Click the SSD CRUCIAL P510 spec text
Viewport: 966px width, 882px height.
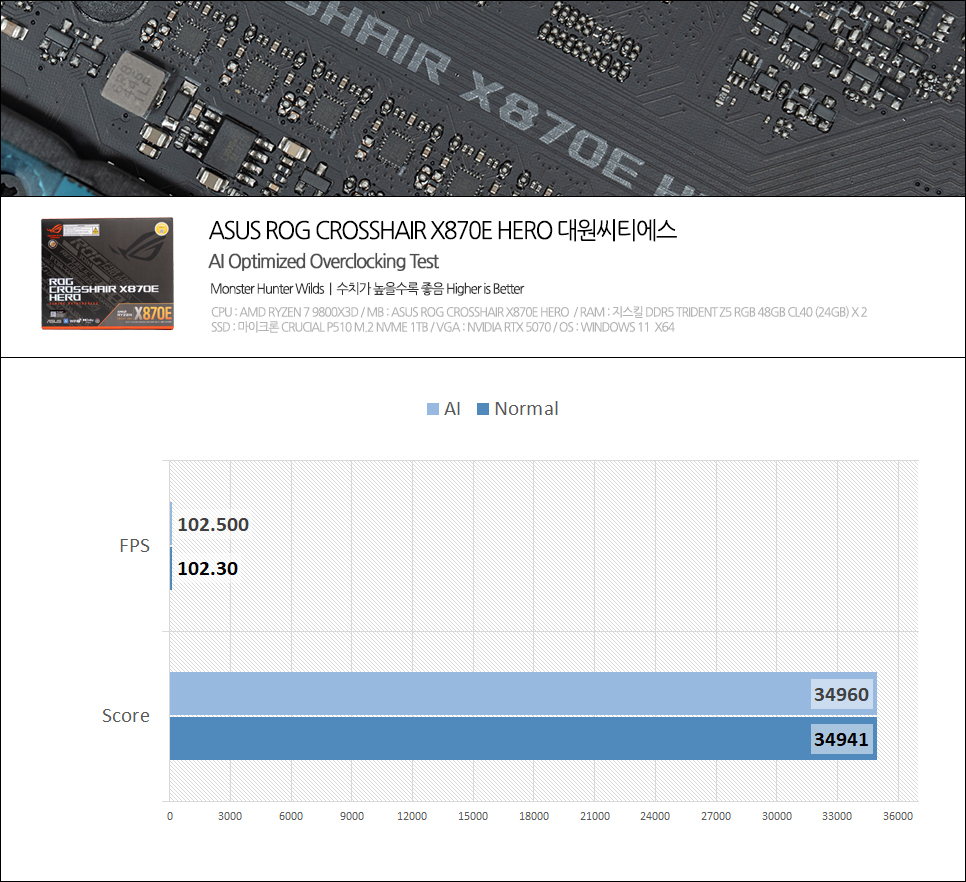(319, 327)
